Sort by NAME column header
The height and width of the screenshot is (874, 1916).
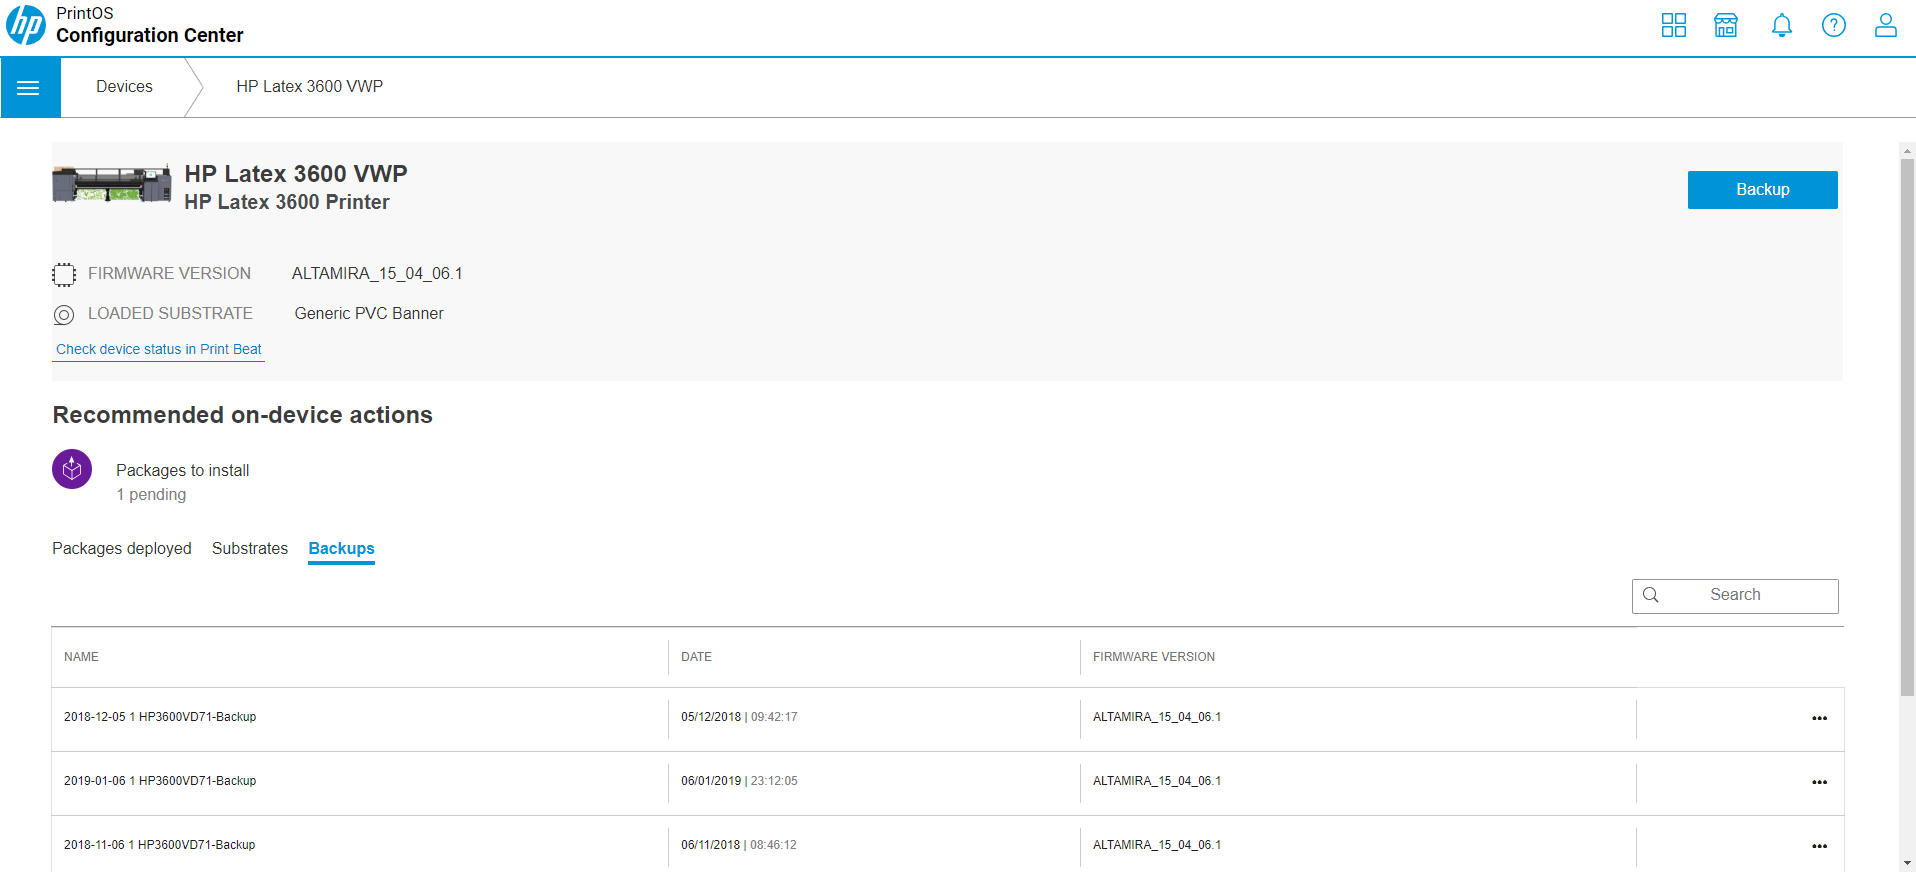point(81,657)
